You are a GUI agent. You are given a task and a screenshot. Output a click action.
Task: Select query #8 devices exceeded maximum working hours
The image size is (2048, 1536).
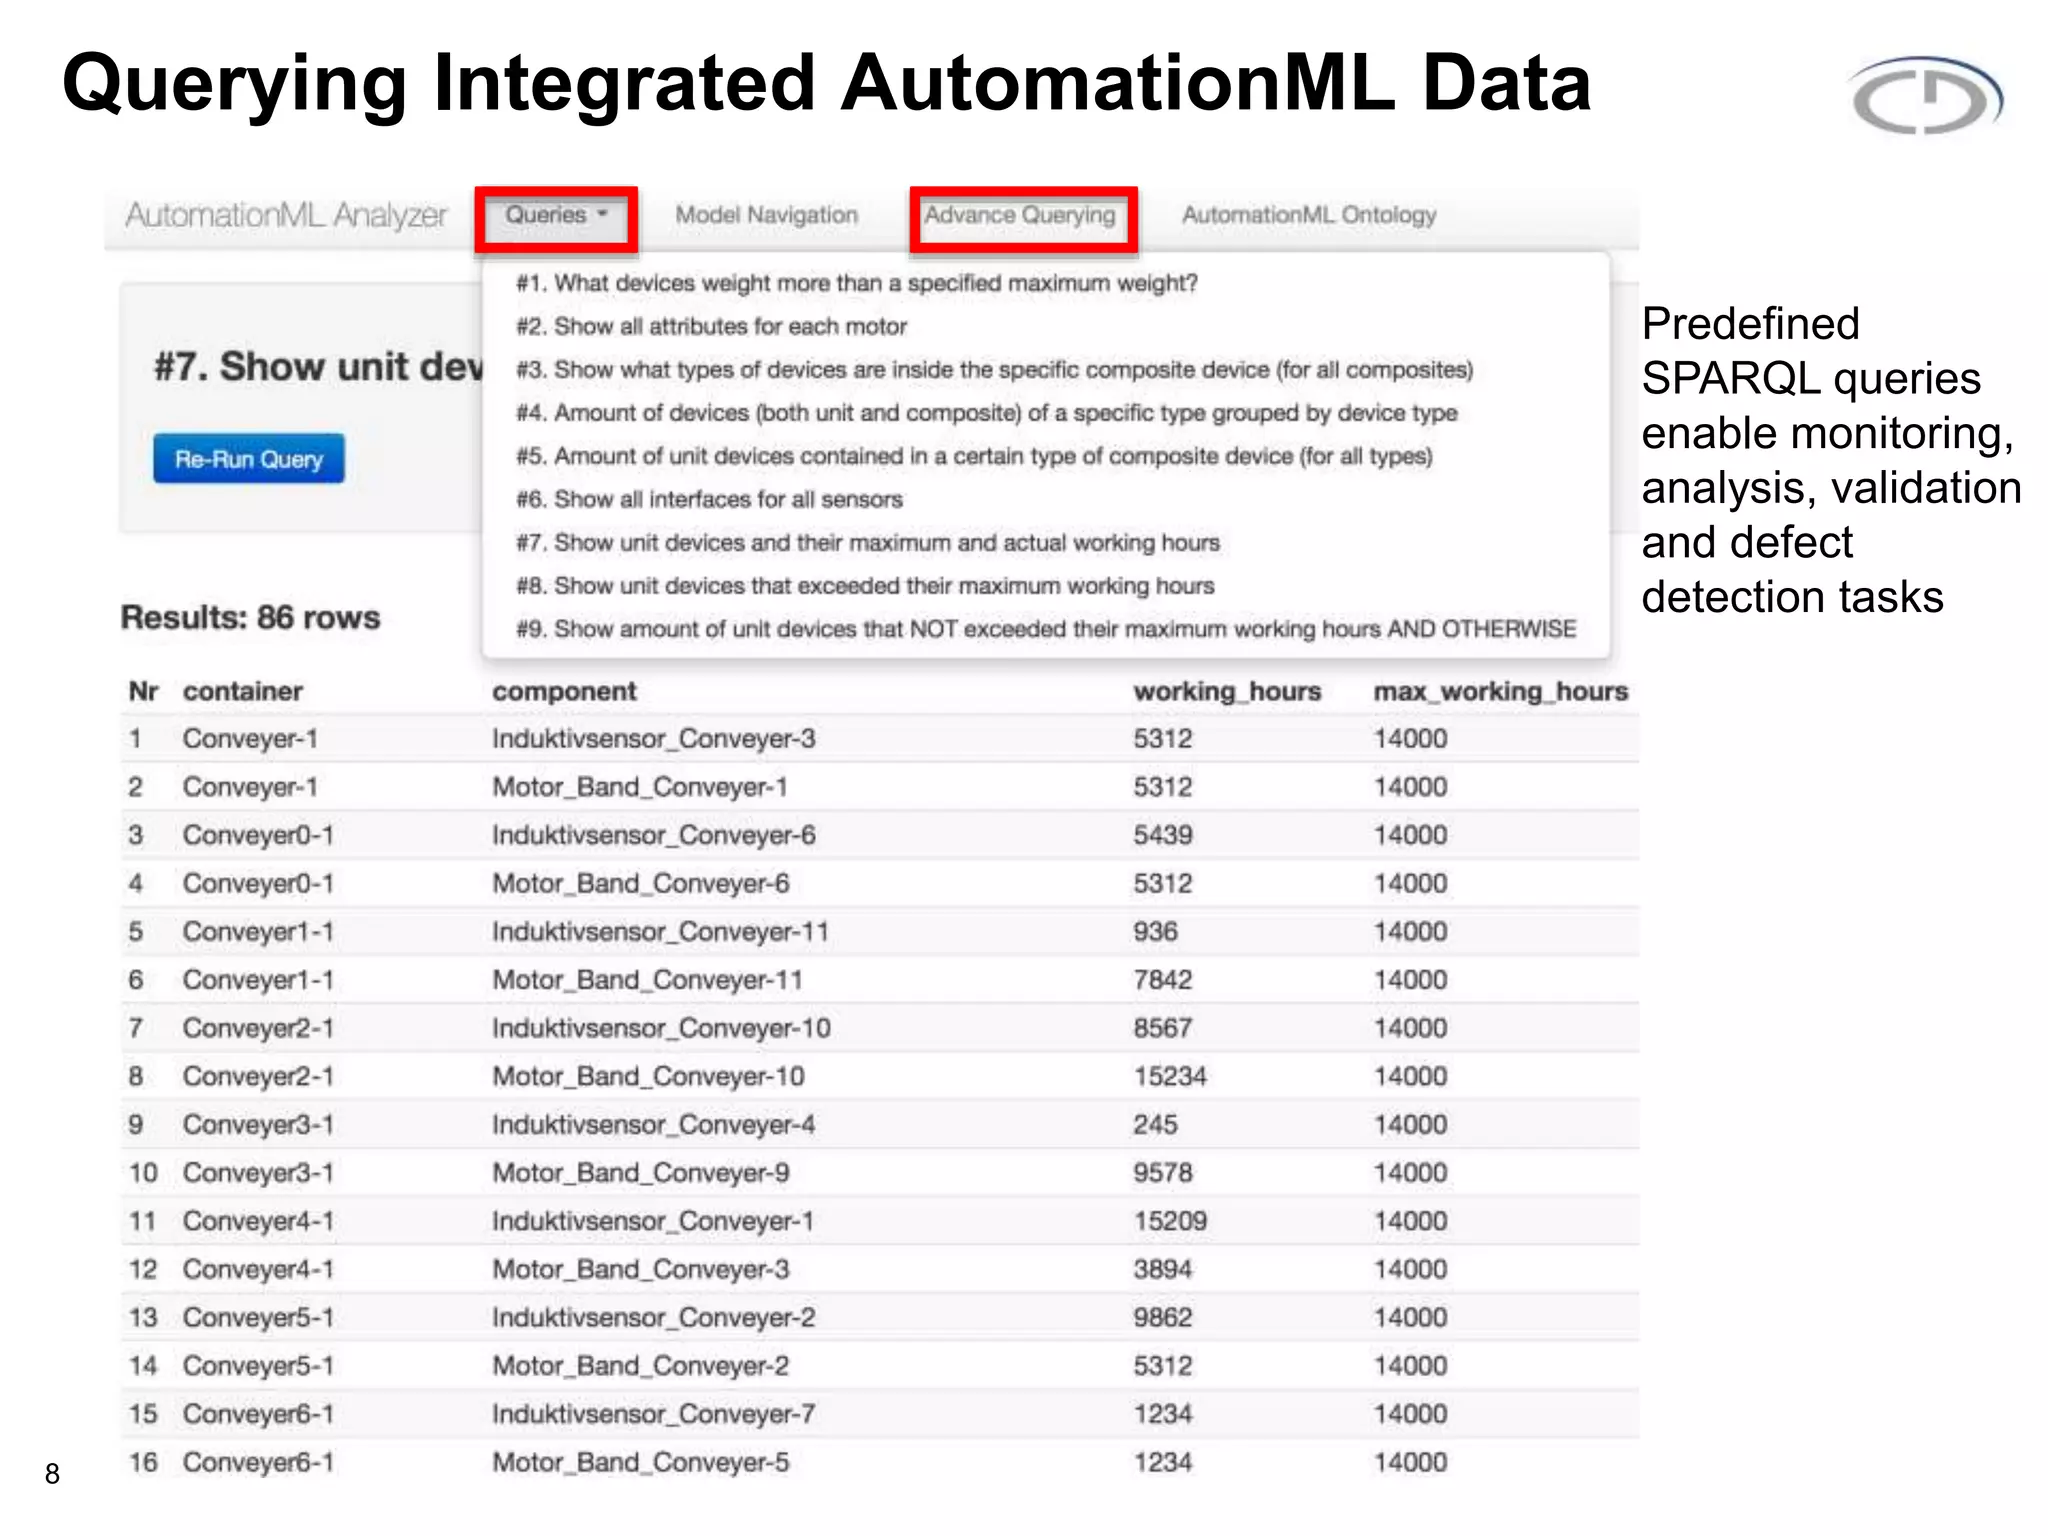click(866, 586)
